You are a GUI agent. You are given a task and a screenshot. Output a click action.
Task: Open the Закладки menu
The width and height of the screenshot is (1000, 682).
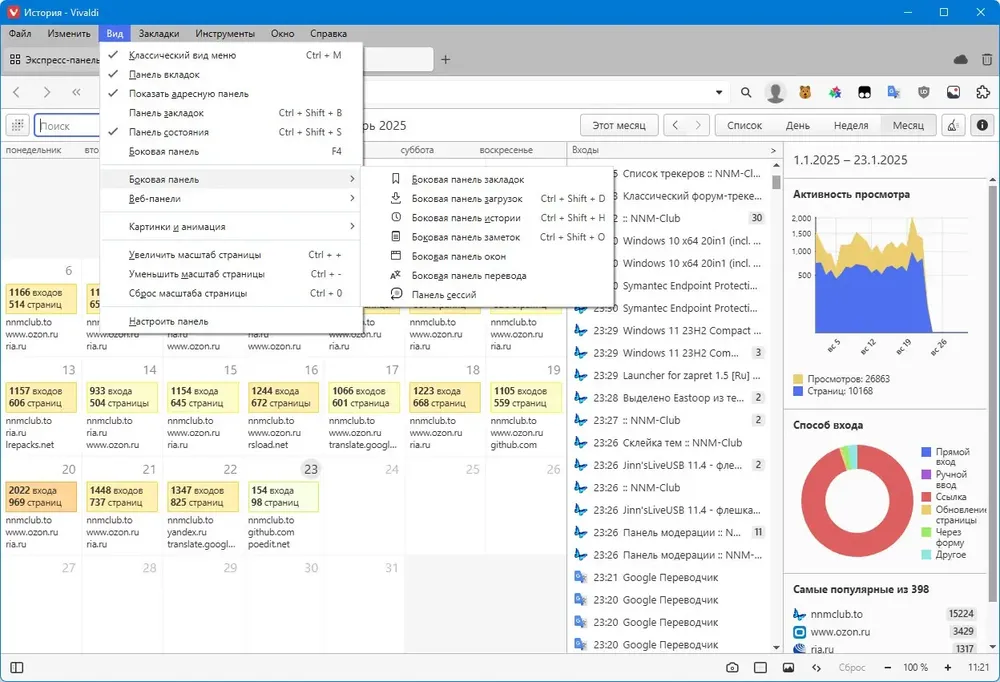159,34
